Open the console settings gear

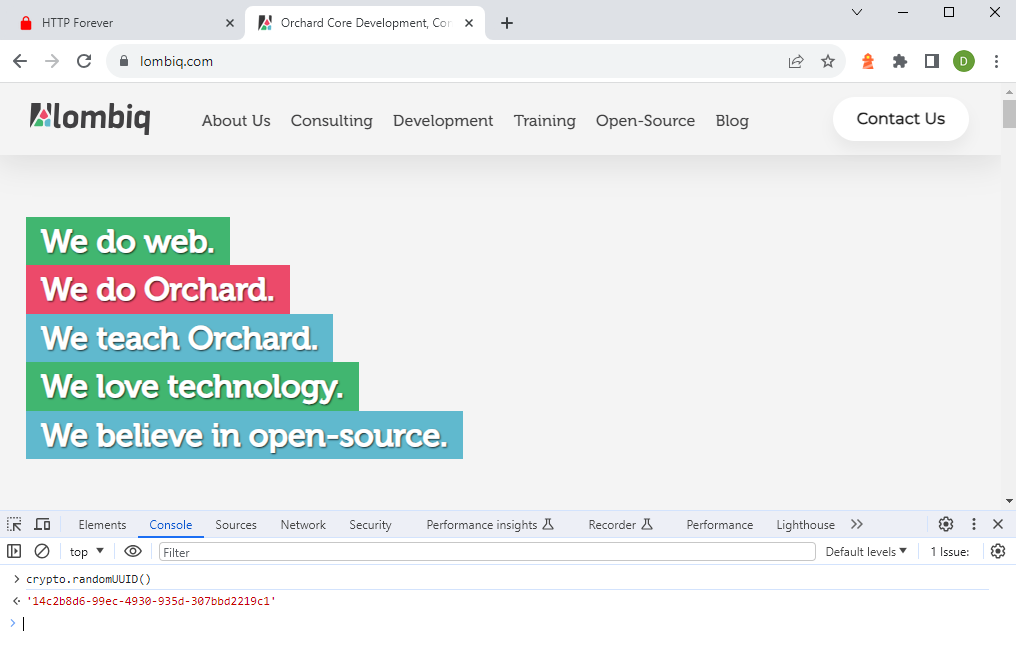[998, 551]
